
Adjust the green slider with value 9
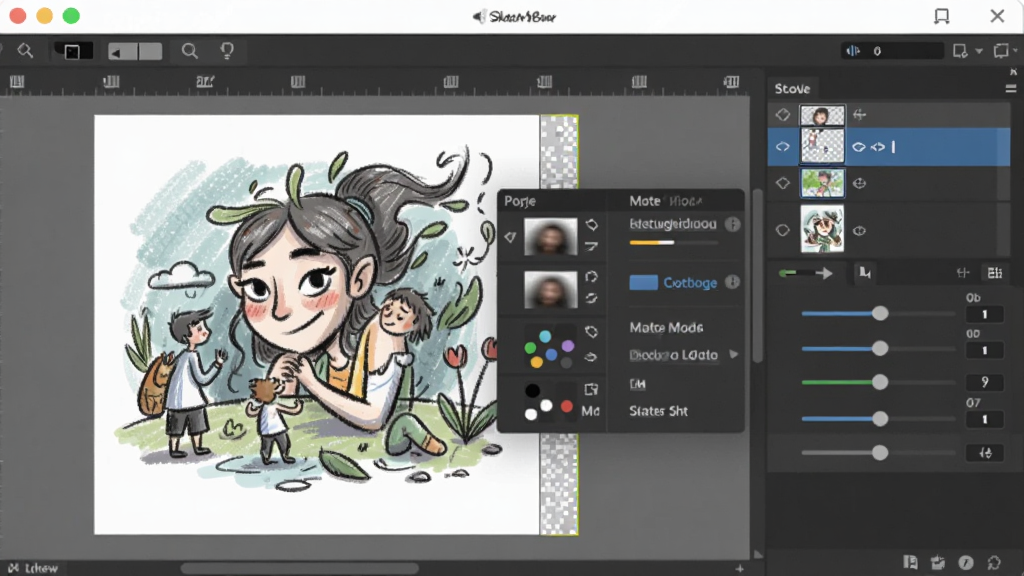pos(880,382)
